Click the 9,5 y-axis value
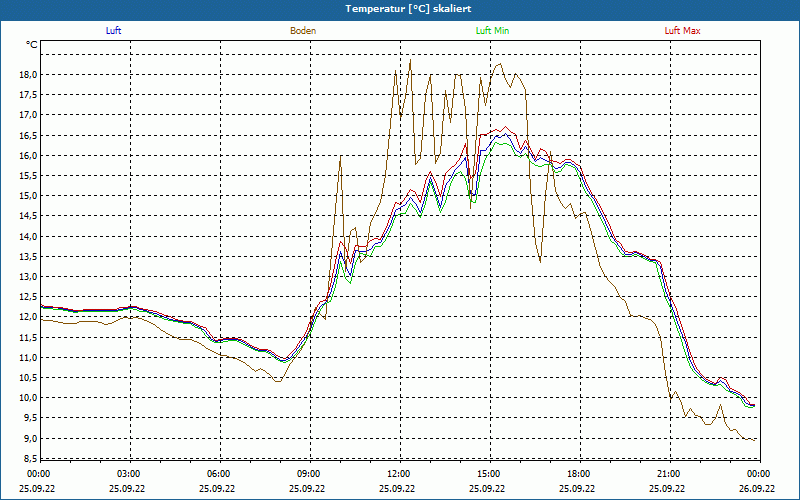Screen dimensions: 800x500 (x=31, y=418)
